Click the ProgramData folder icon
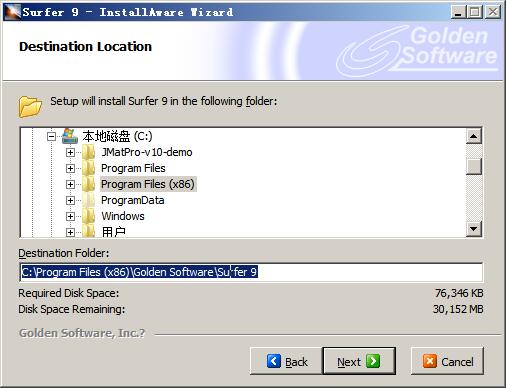Image resolution: width=506 pixels, height=388 pixels. tap(89, 200)
